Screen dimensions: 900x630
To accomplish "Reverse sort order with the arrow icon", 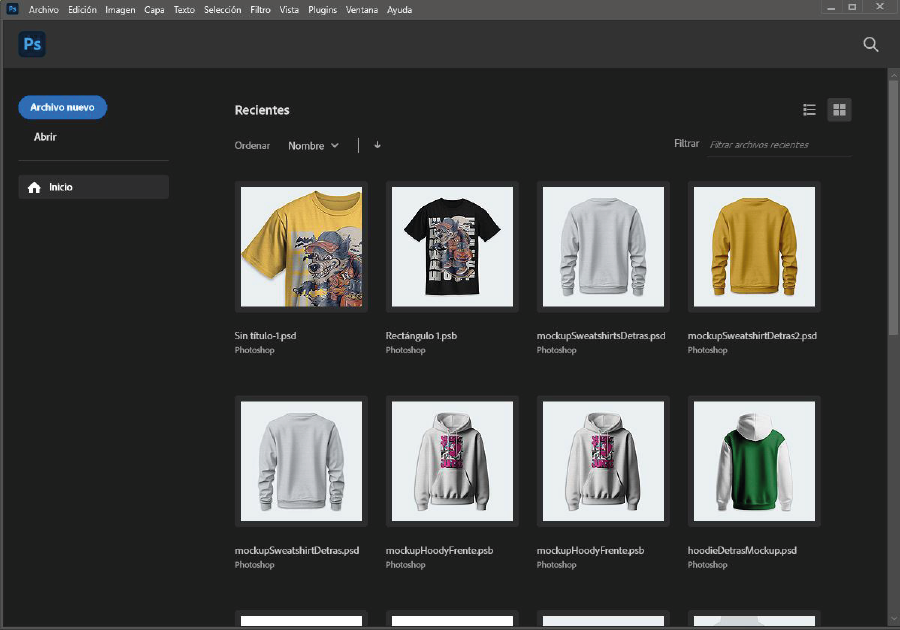I will [x=377, y=145].
